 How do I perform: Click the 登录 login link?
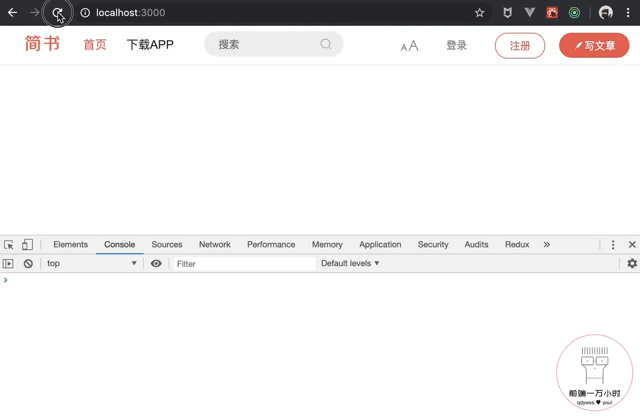[x=456, y=45]
